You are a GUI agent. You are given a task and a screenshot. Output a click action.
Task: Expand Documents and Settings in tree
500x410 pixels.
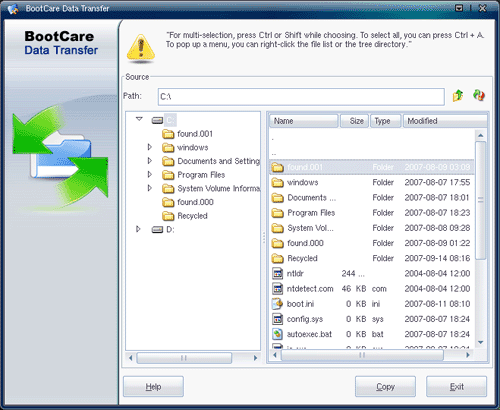[x=150, y=161]
